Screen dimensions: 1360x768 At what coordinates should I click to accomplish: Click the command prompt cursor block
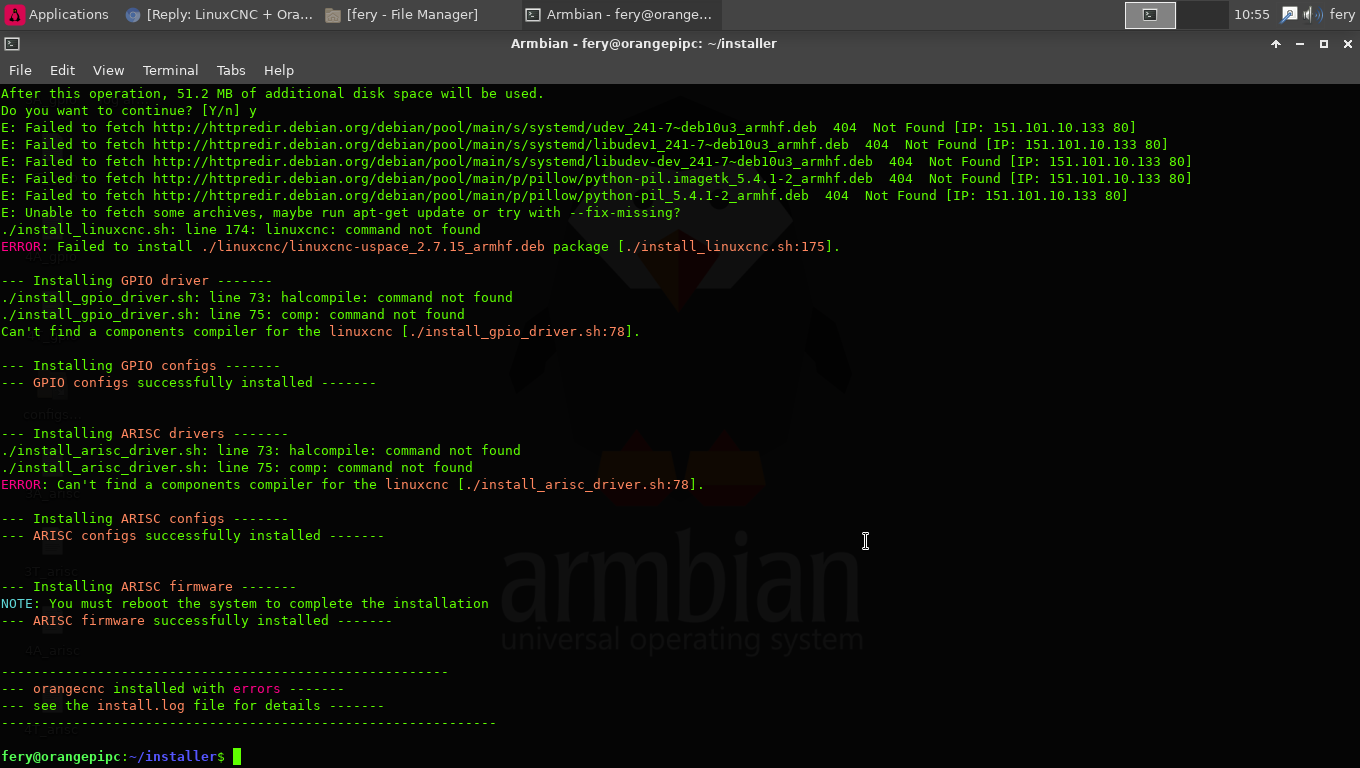click(x=237, y=756)
